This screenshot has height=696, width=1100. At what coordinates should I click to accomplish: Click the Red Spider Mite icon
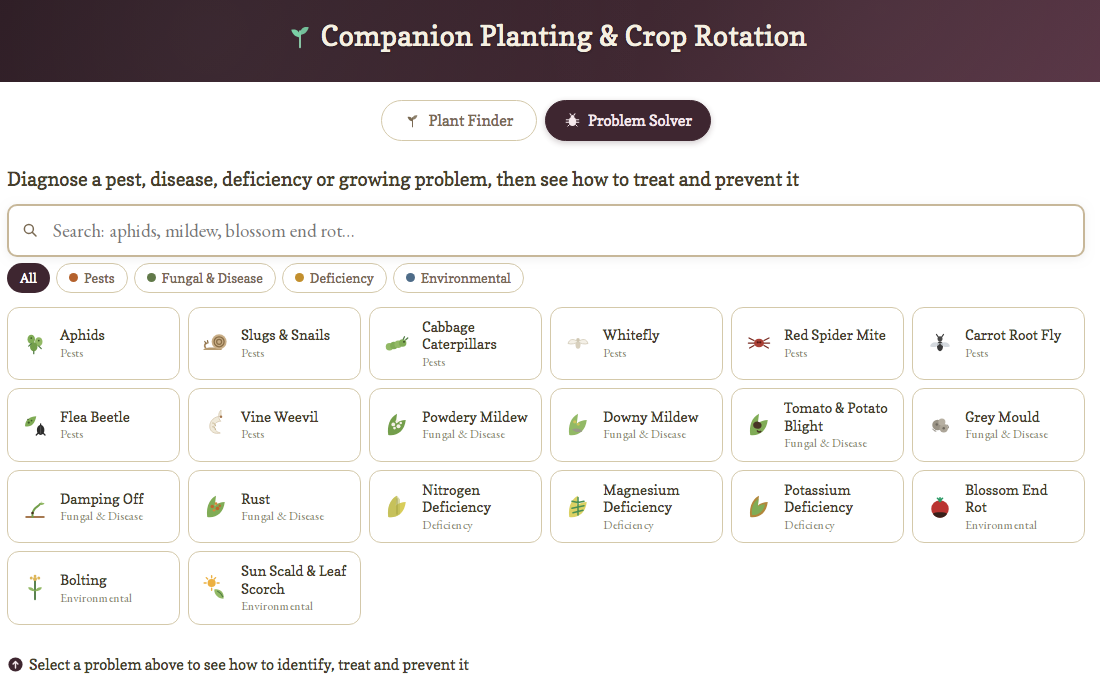click(758, 343)
